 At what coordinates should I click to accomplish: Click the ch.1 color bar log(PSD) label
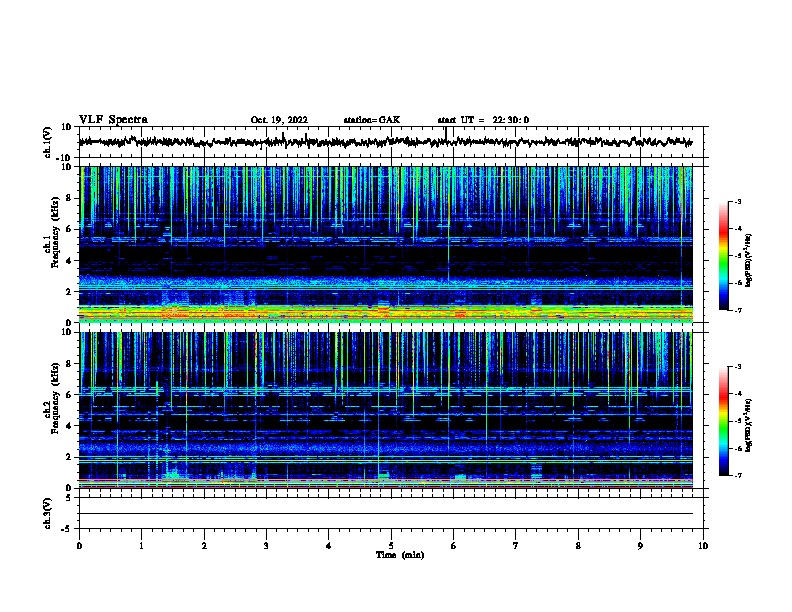[x=749, y=260]
